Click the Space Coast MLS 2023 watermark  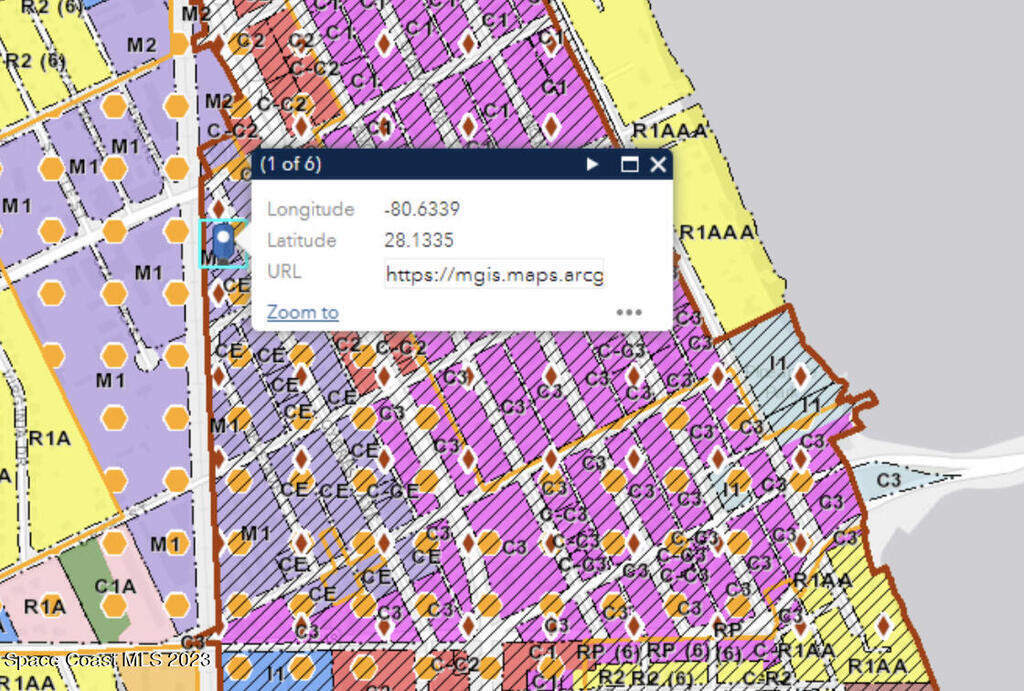pos(106,660)
